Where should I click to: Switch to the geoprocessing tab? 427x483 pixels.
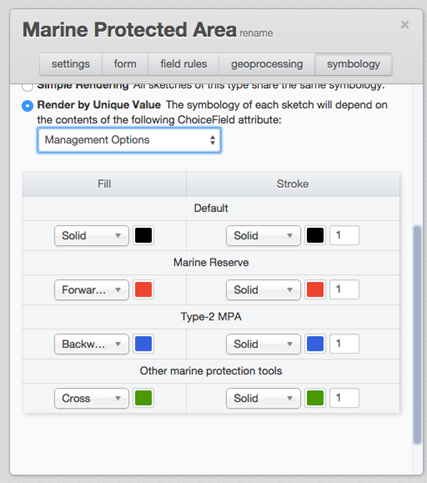point(267,64)
